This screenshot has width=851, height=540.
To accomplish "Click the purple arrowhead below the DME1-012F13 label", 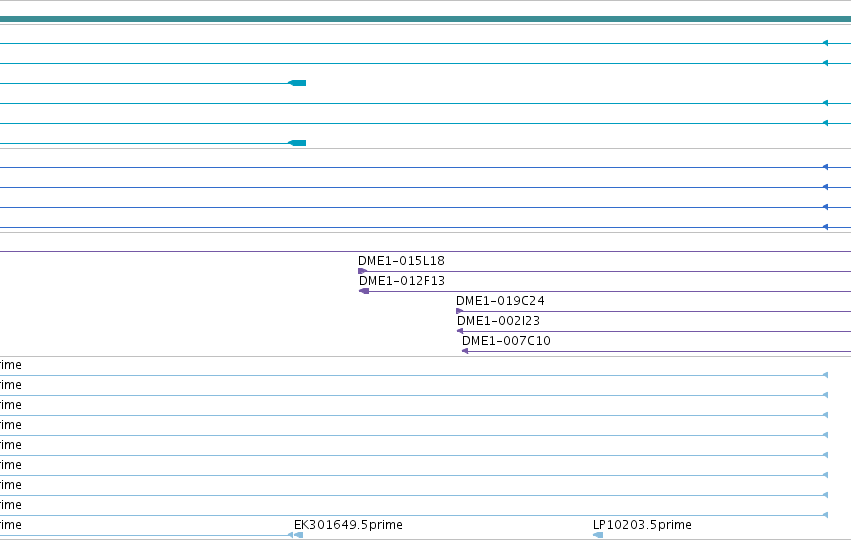I will [x=364, y=291].
